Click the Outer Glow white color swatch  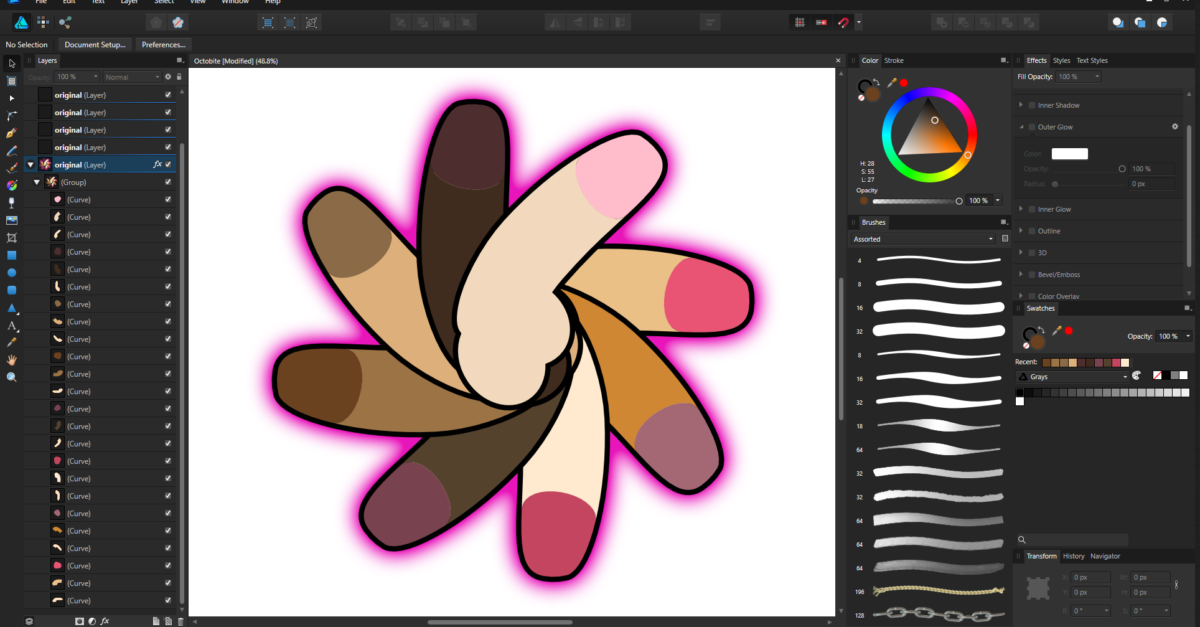[1069, 153]
